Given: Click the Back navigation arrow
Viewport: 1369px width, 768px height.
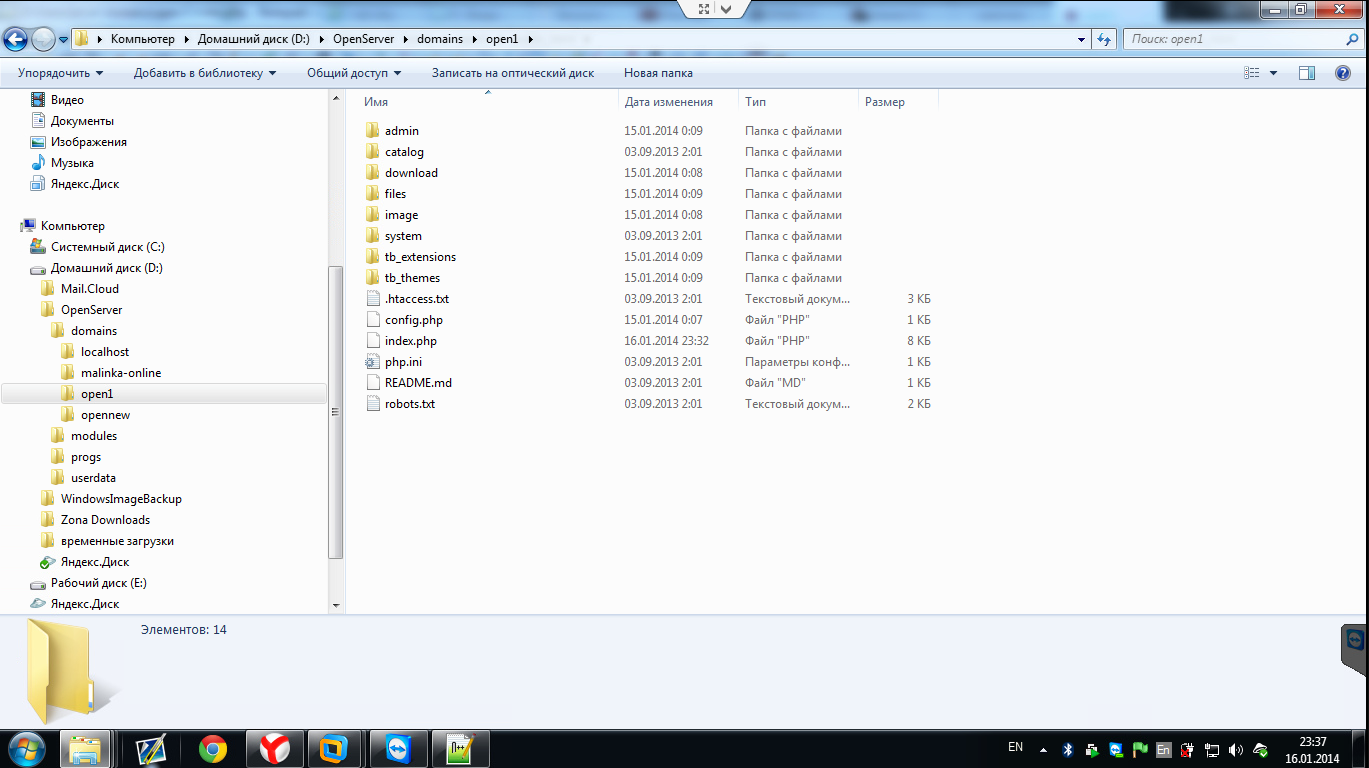Looking at the screenshot, I should coord(16,39).
